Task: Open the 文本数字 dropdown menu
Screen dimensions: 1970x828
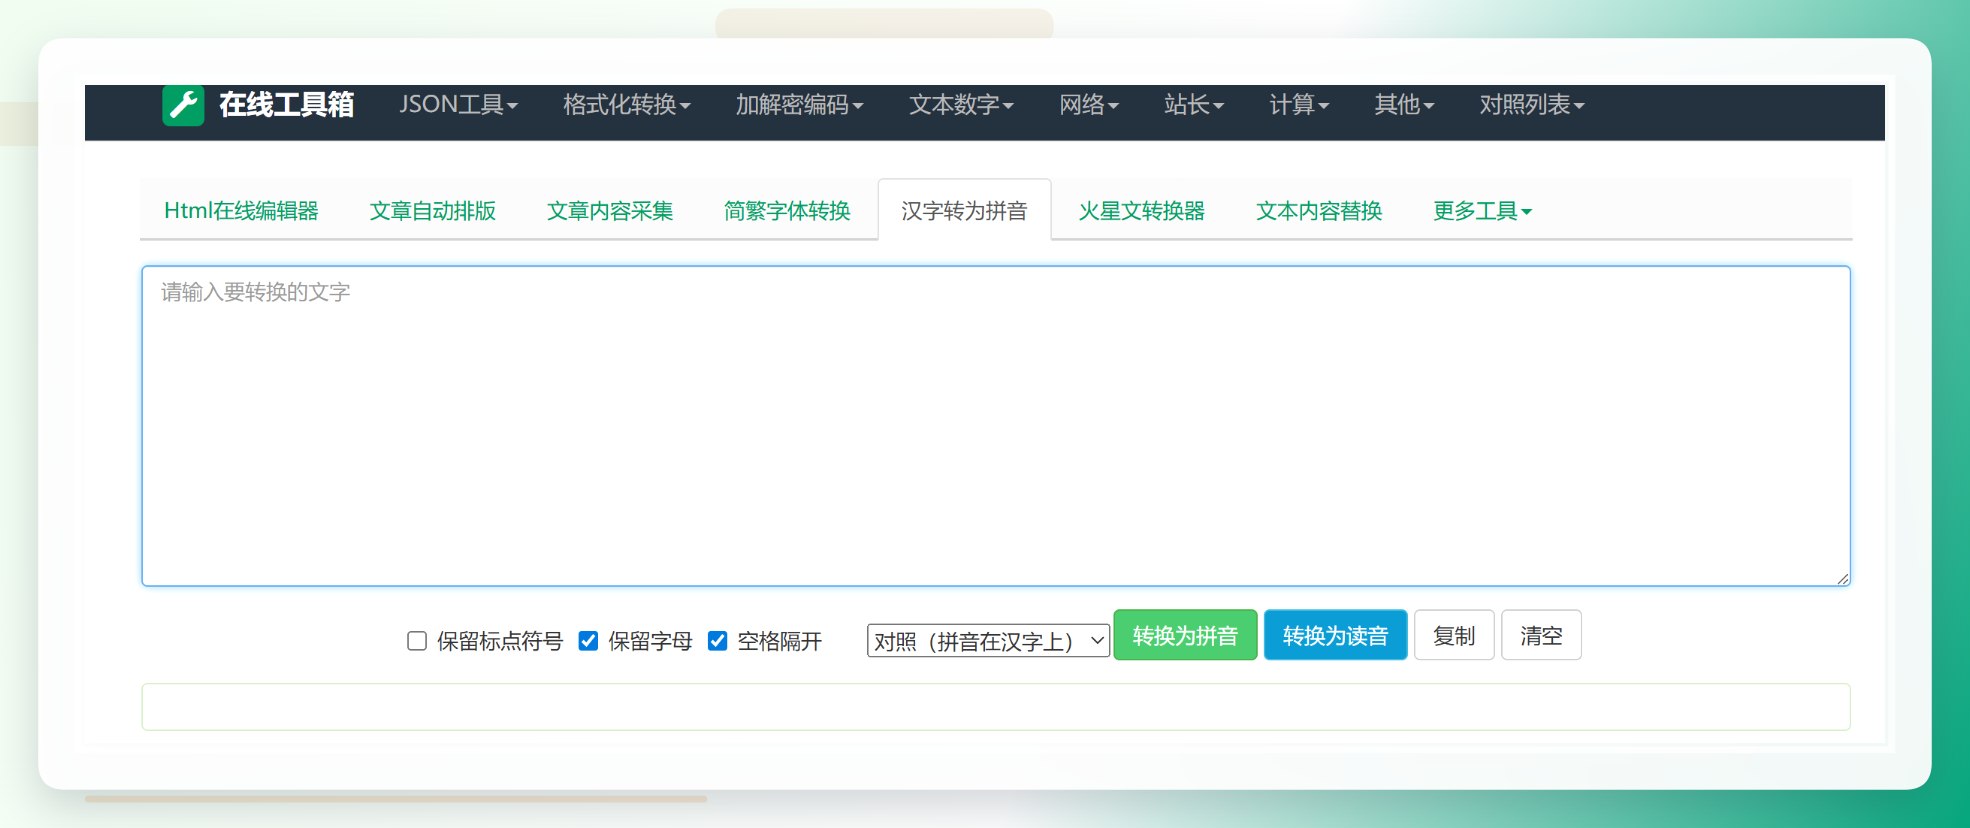Action: [x=961, y=104]
